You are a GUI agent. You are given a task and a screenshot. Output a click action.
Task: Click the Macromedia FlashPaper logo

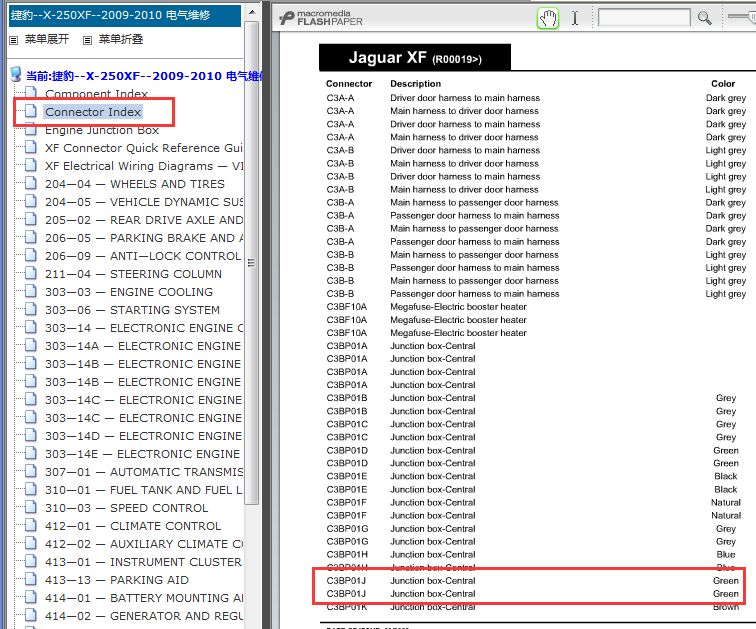click(321, 18)
